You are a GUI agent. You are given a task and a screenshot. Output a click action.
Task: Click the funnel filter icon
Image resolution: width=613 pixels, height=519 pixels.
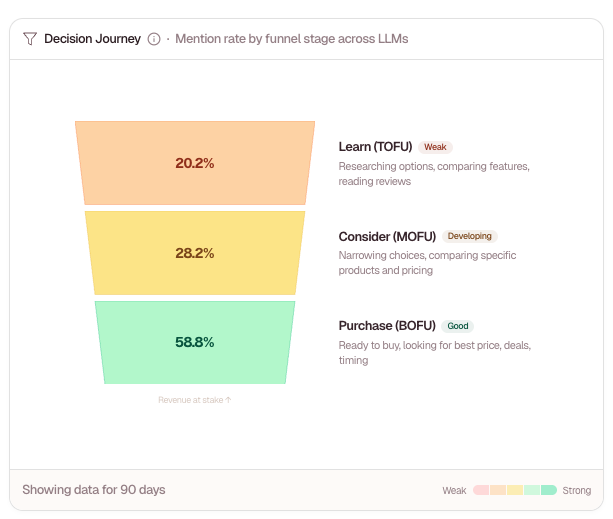click(x=30, y=39)
